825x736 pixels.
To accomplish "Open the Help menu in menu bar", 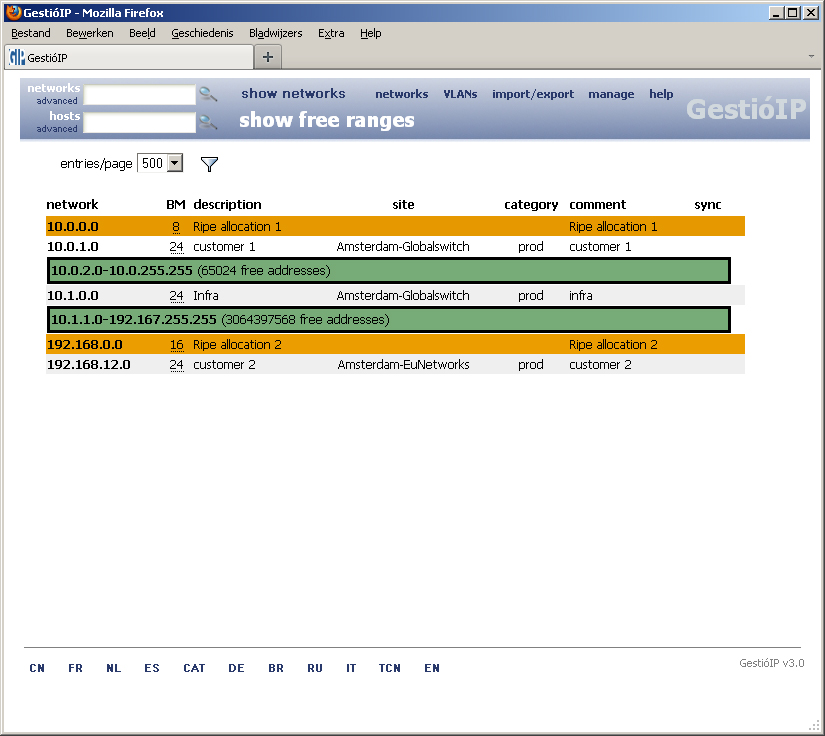I will [x=370, y=33].
